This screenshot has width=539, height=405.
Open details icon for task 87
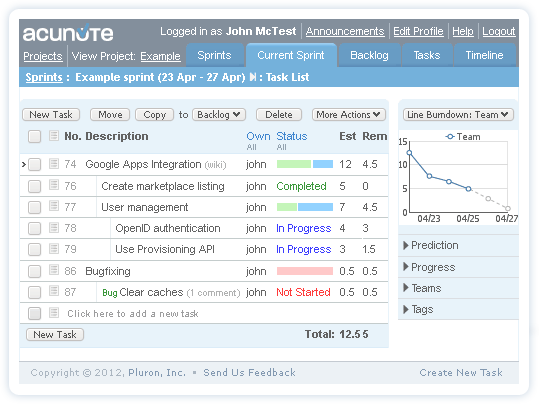click(54, 291)
